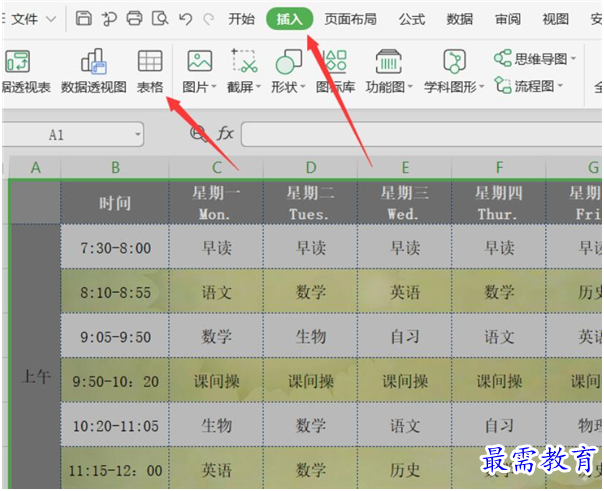The image size is (604, 491).
Task: Click 生物 cell in the 9:05-9:50 row
Action: tap(310, 336)
